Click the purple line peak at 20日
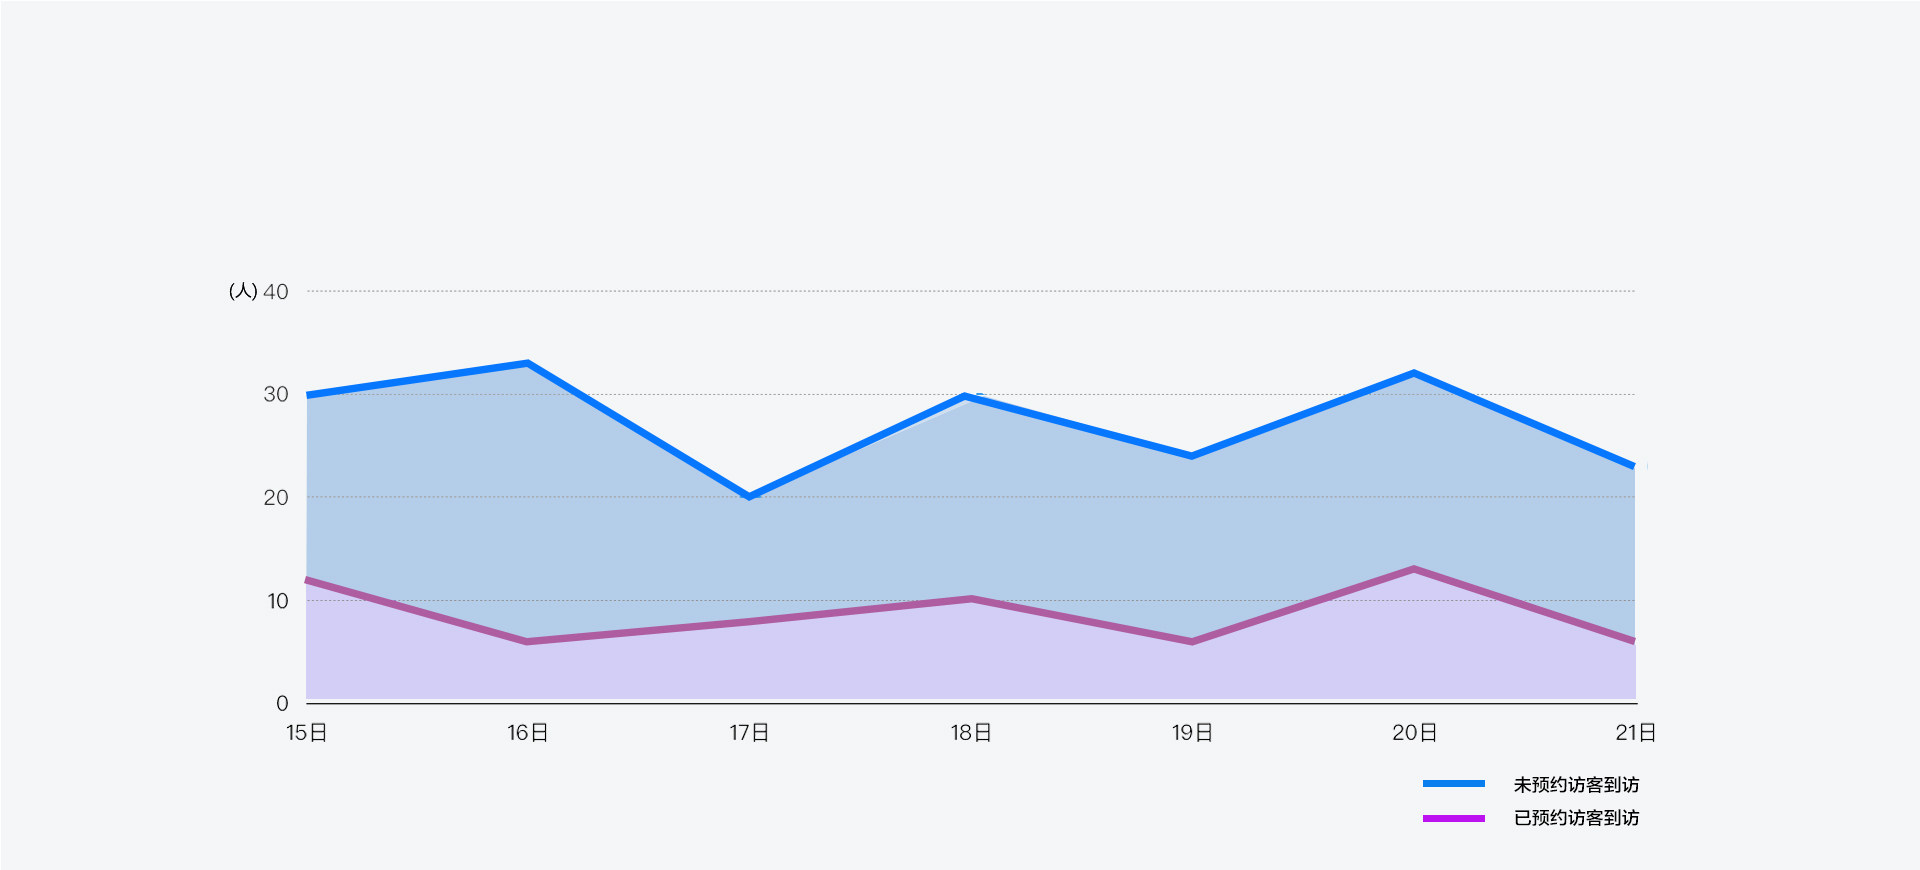This screenshot has width=1920, height=870. pos(1413,569)
